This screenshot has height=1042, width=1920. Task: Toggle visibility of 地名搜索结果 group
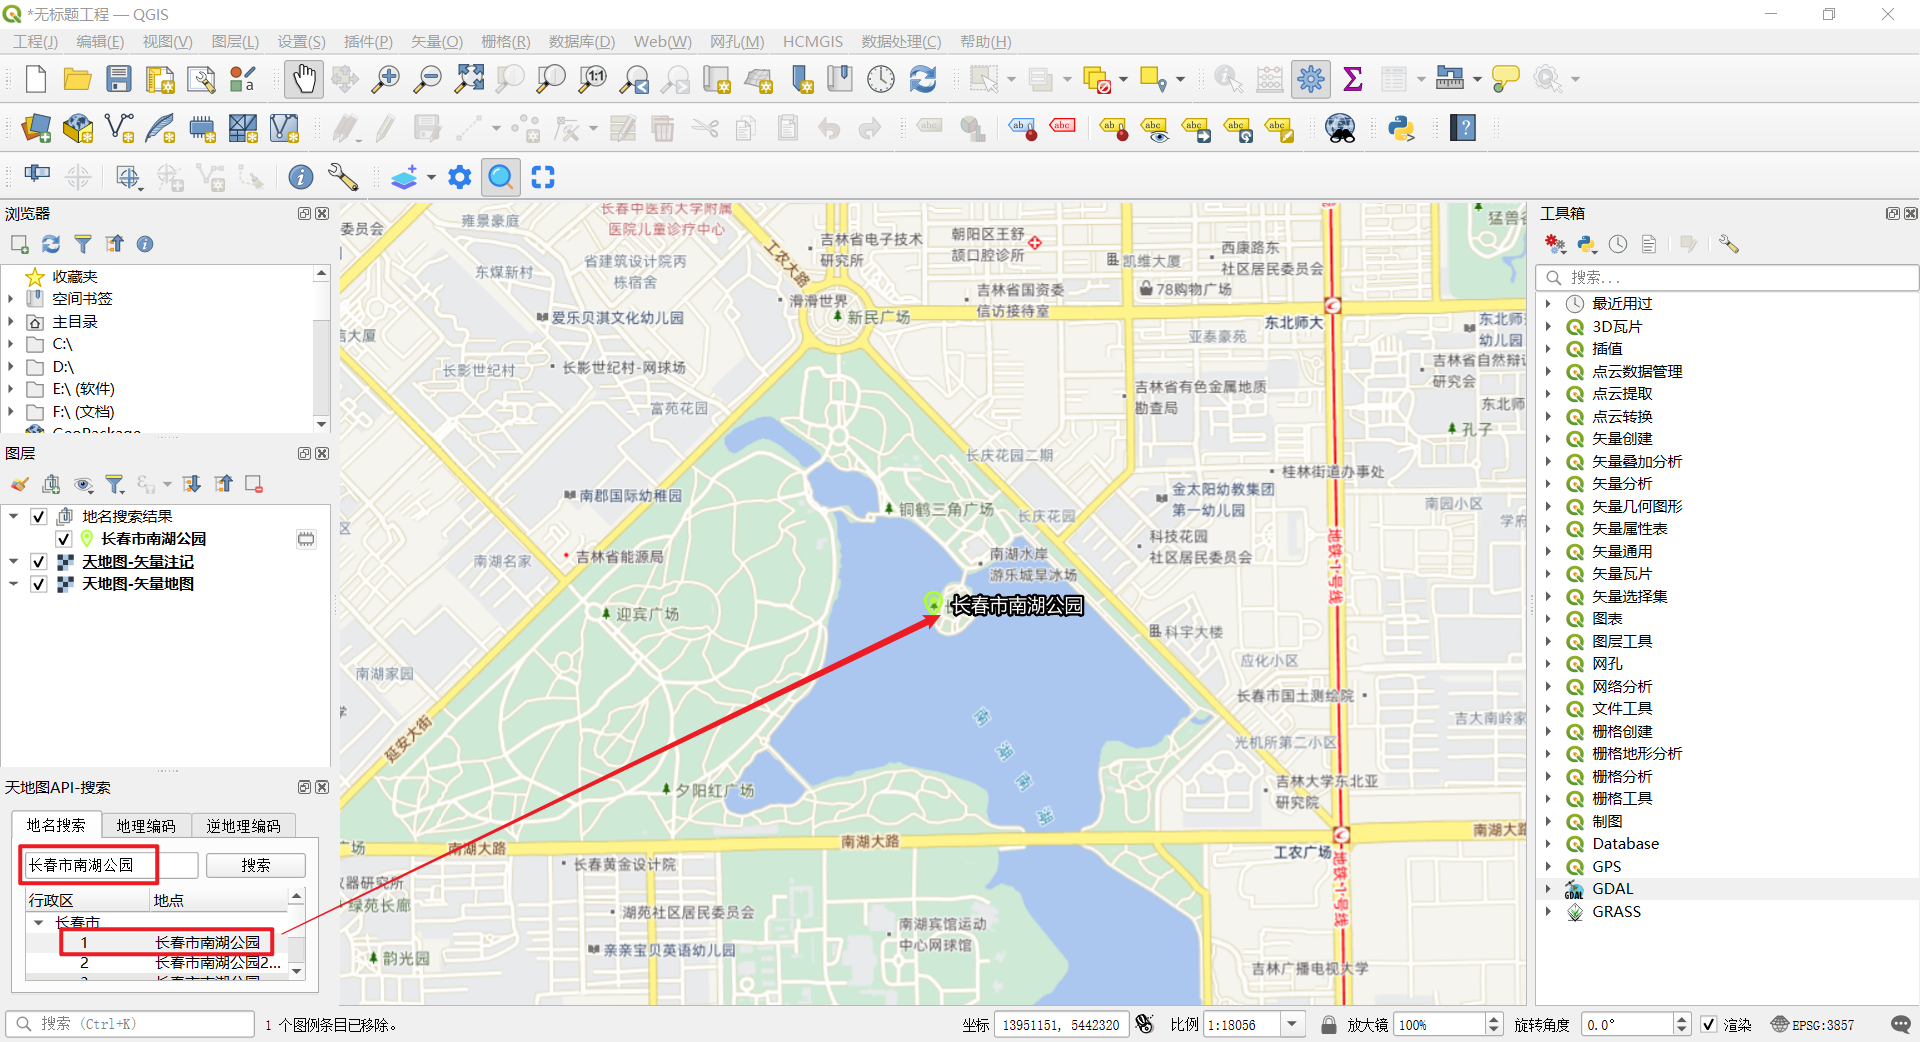(38, 517)
